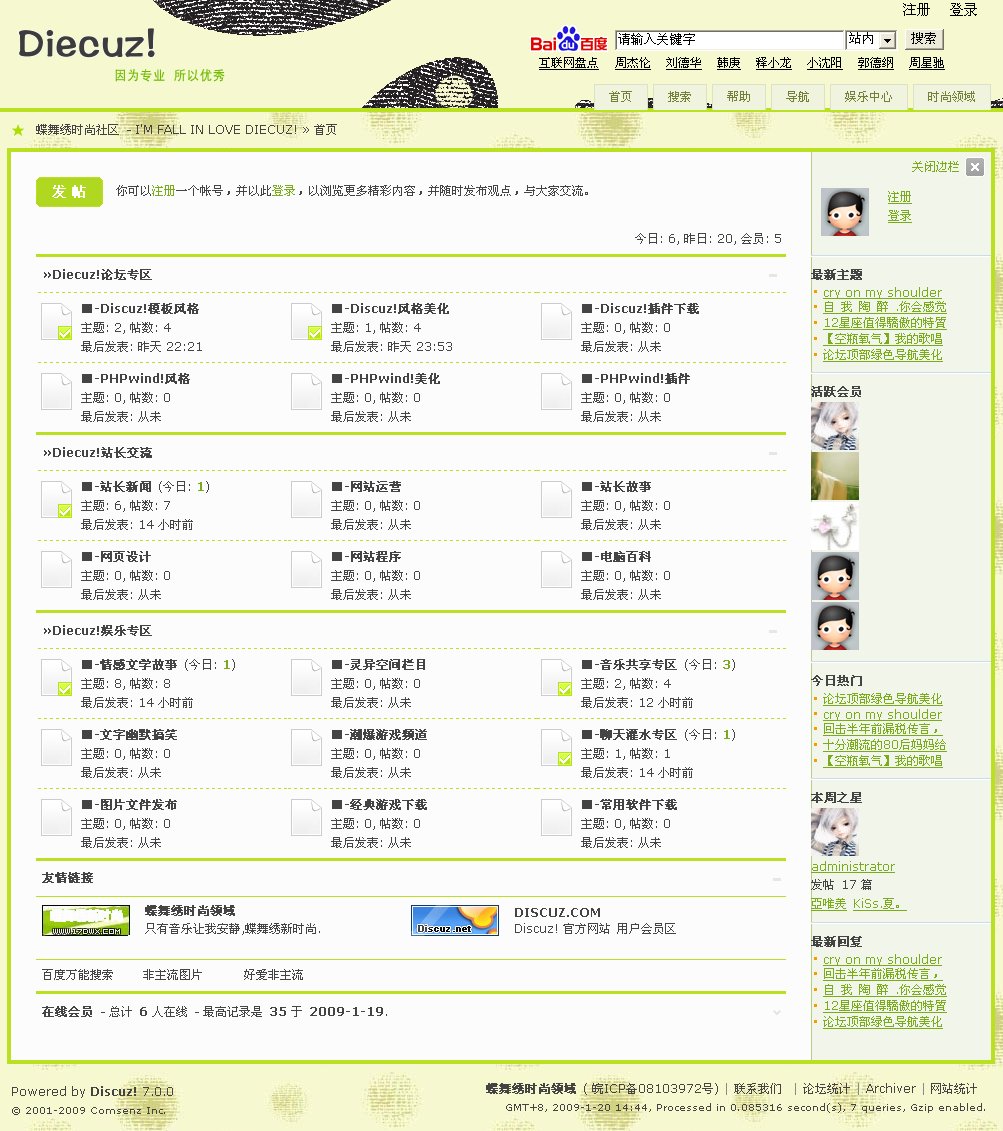Viewport: 1003px width, 1131px height.
Task: Open the 互联网盘点 keyword link
Action: point(569,63)
